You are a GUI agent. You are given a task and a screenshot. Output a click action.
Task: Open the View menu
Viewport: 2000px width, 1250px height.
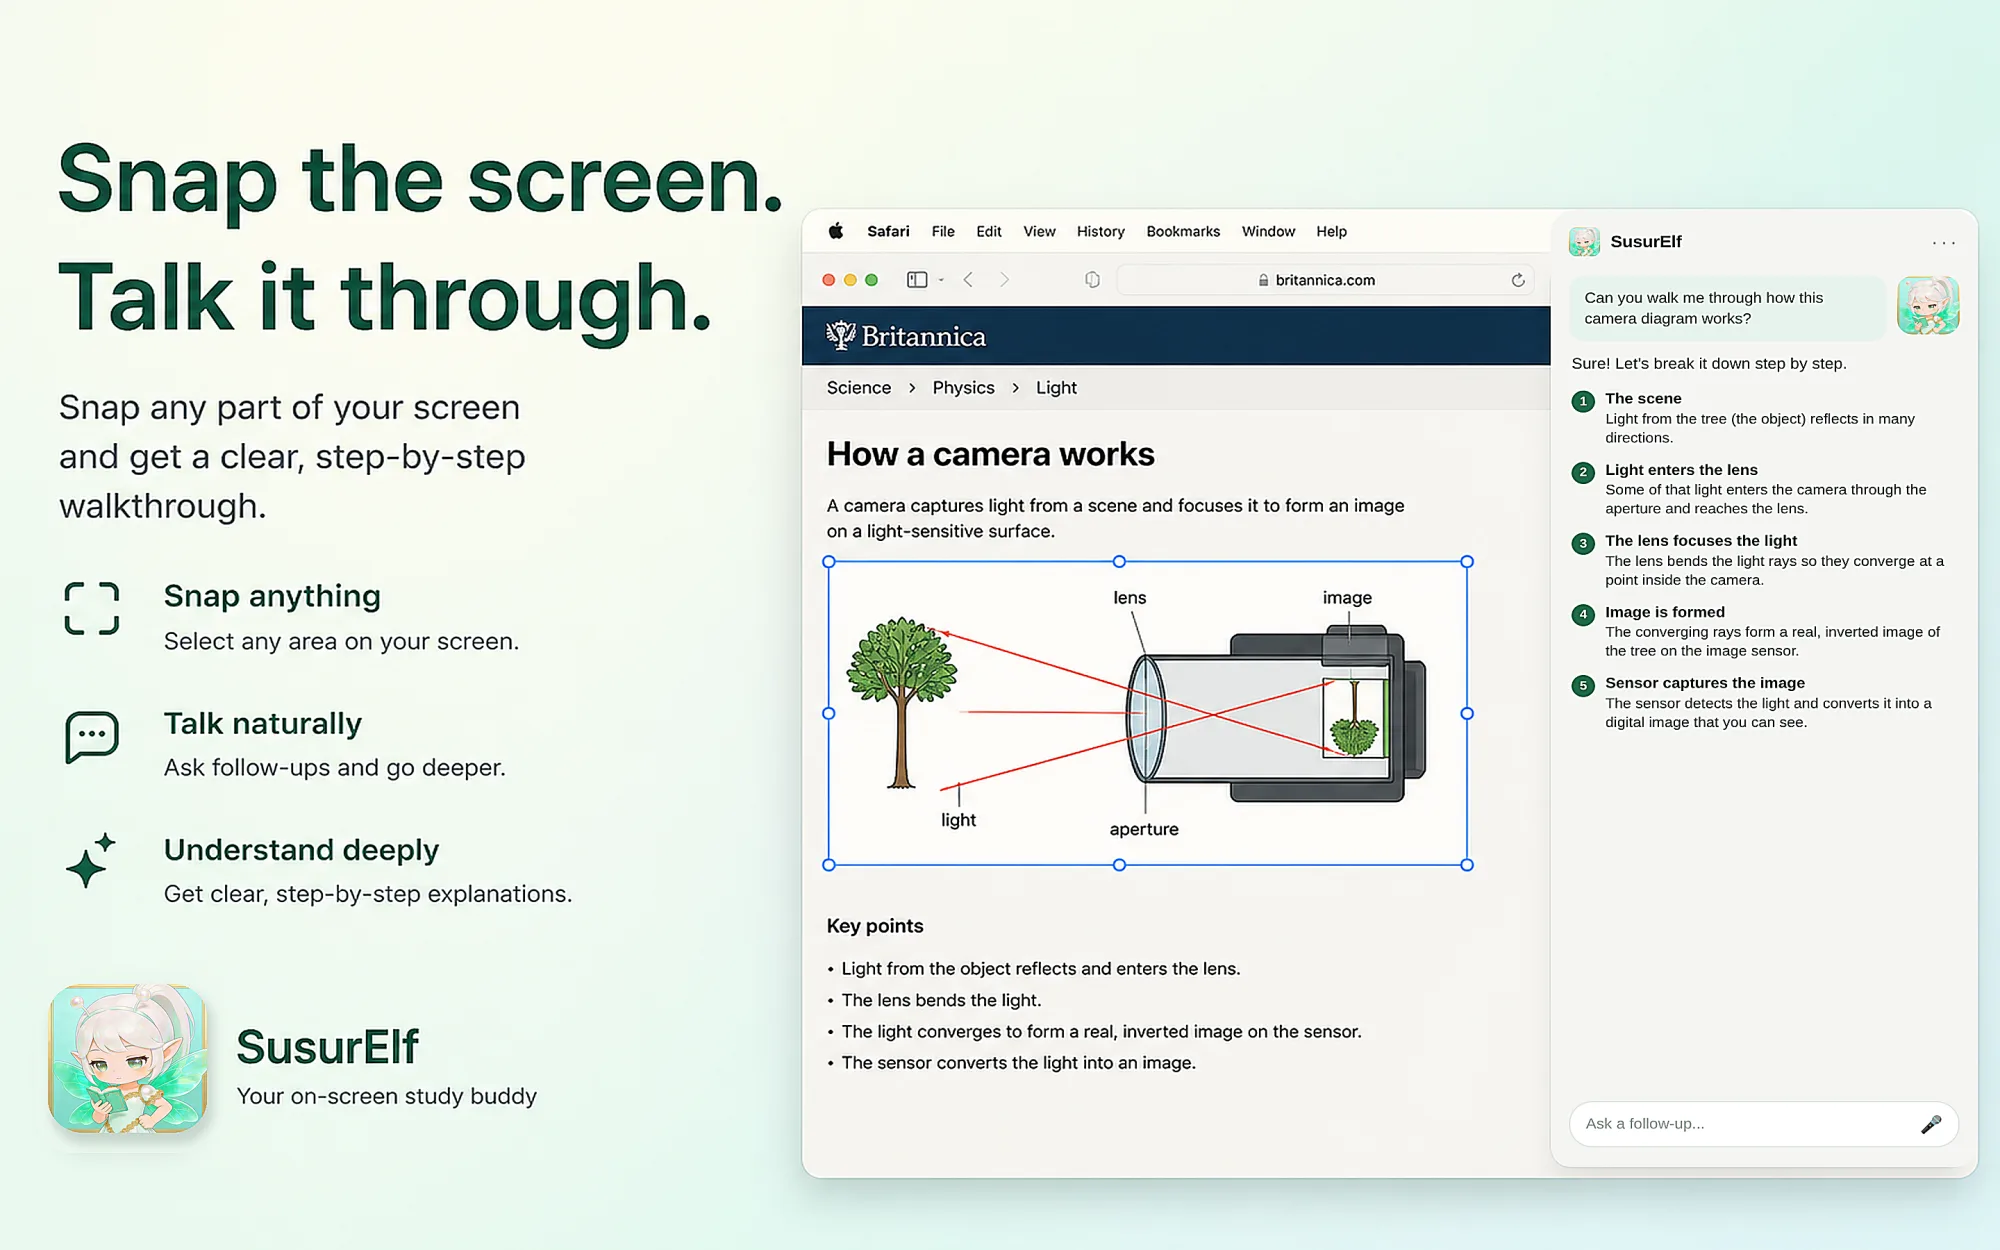[x=1039, y=231]
